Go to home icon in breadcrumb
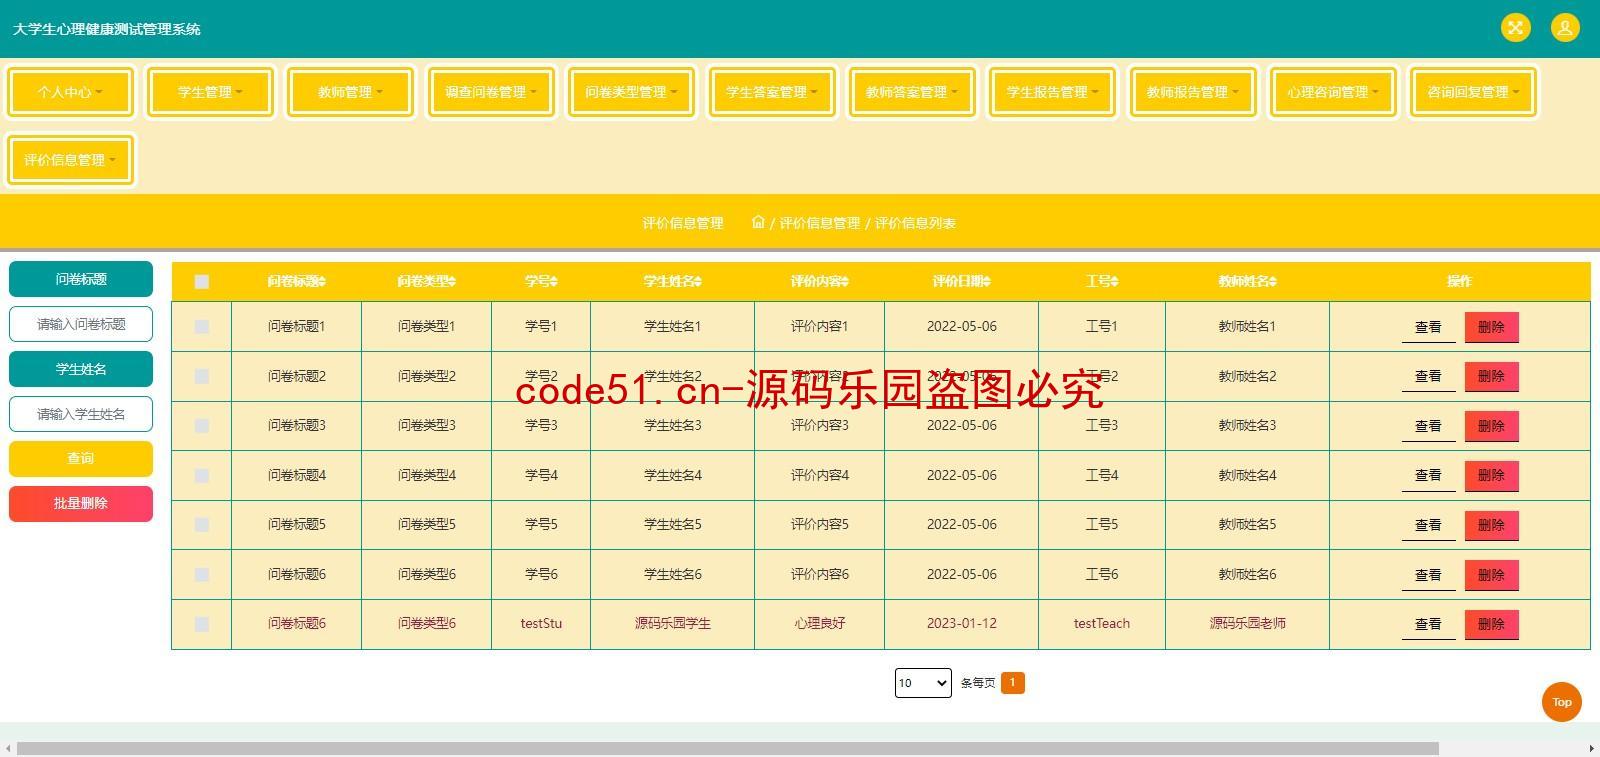This screenshot has height=757, width=1600. tap(758, 222)
